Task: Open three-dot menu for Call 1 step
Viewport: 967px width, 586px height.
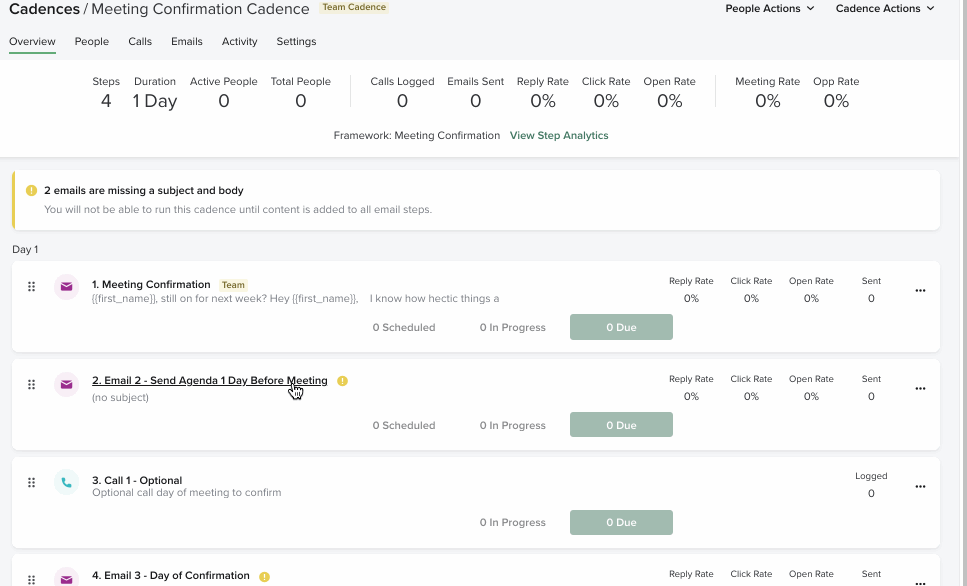Action: click(920, 487)
